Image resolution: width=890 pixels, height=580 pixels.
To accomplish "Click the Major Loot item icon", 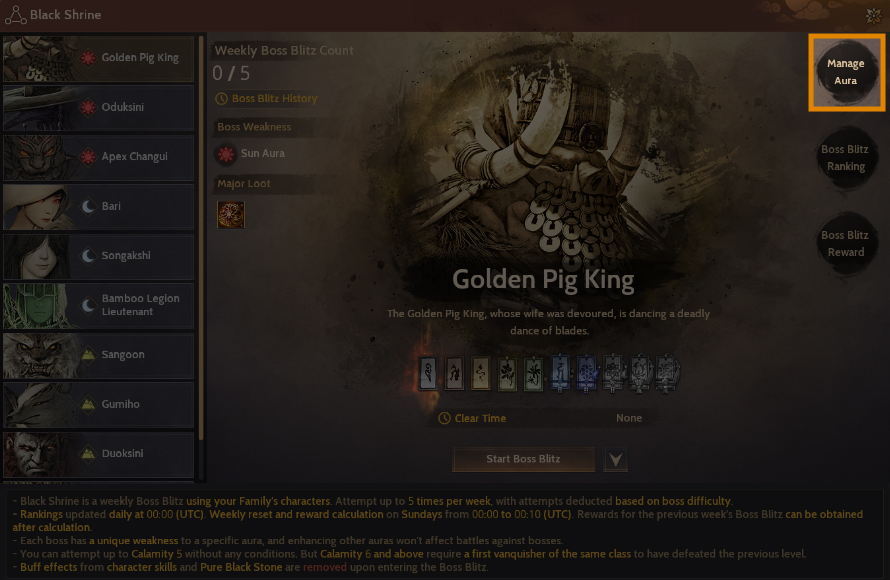I will 231,215.
